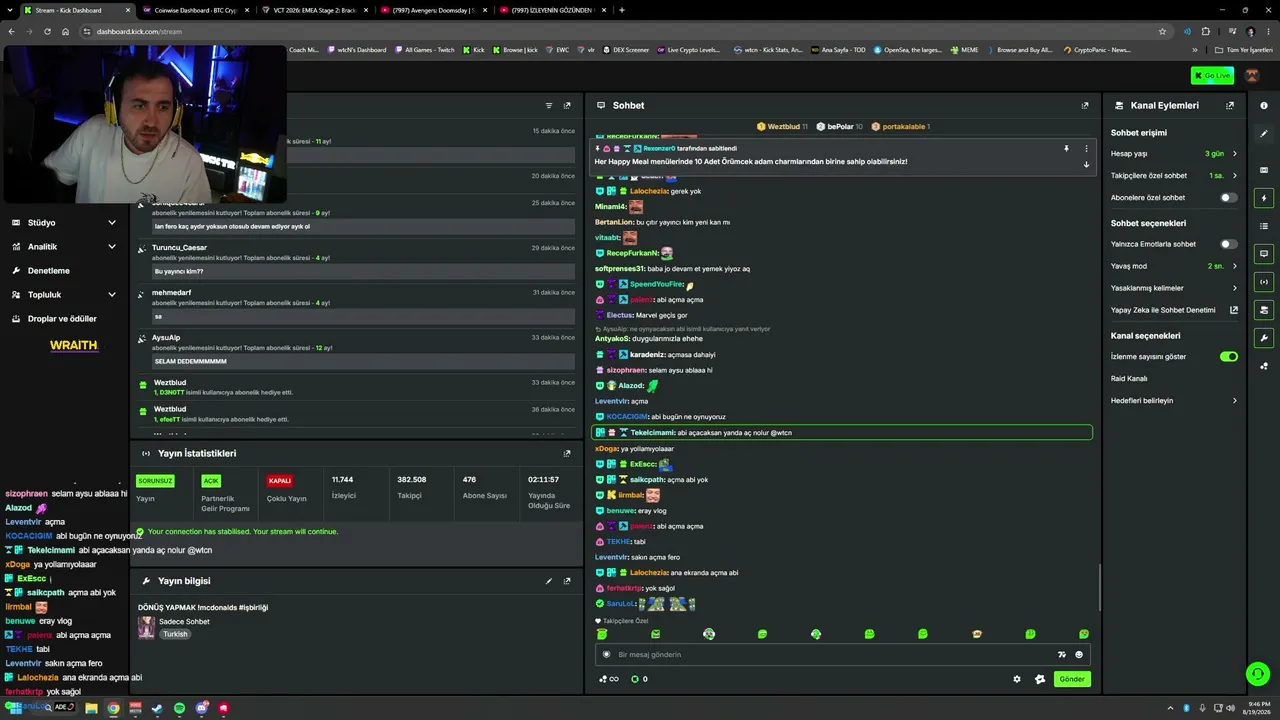1280x720 pixels.
Task: Send chat message with Gönder button
Action: (1072, 679)
